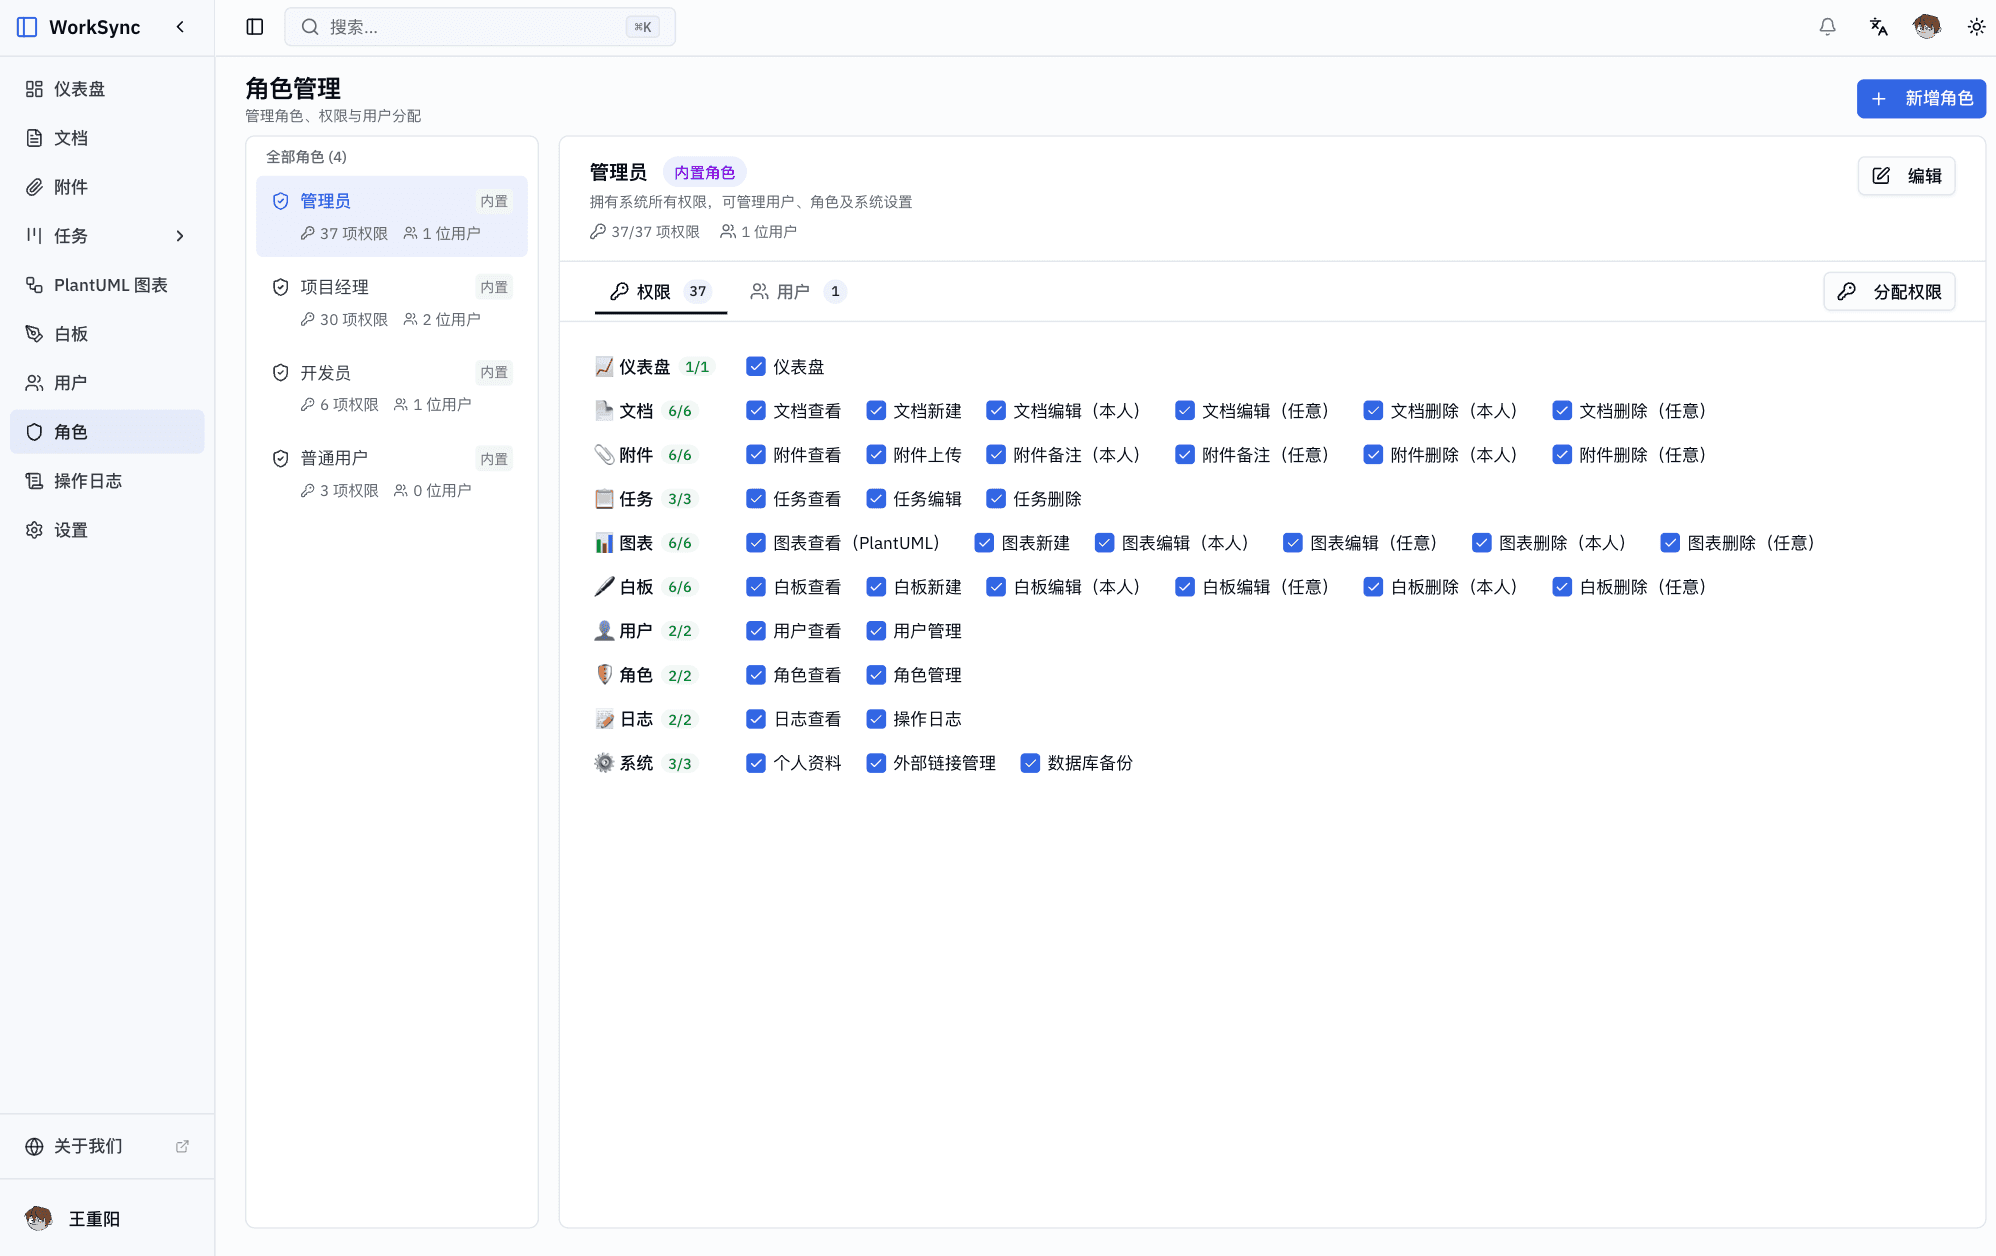This screenshot has height=1256, width=1996.
Task: Uncheck the 数据库备份 permission
Action: point(1030,763)
